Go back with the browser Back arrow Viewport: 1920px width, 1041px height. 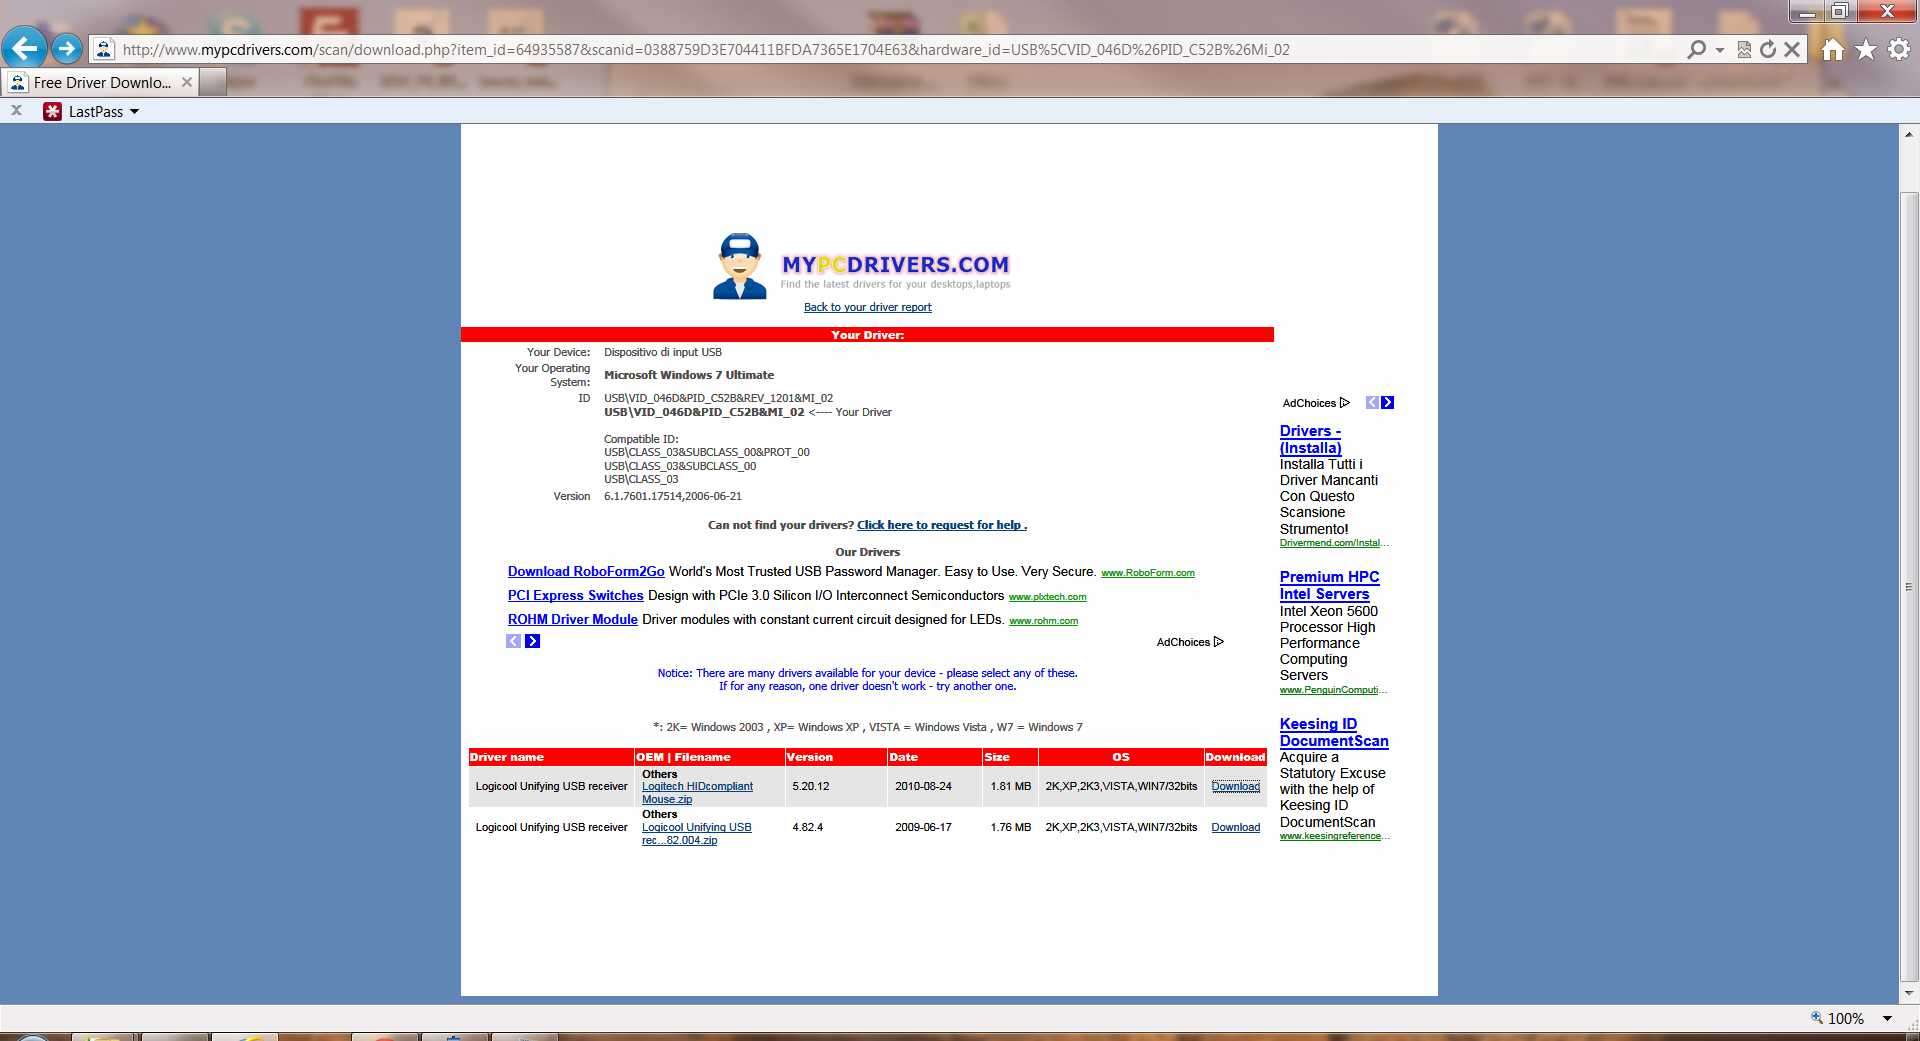[24, 48]
